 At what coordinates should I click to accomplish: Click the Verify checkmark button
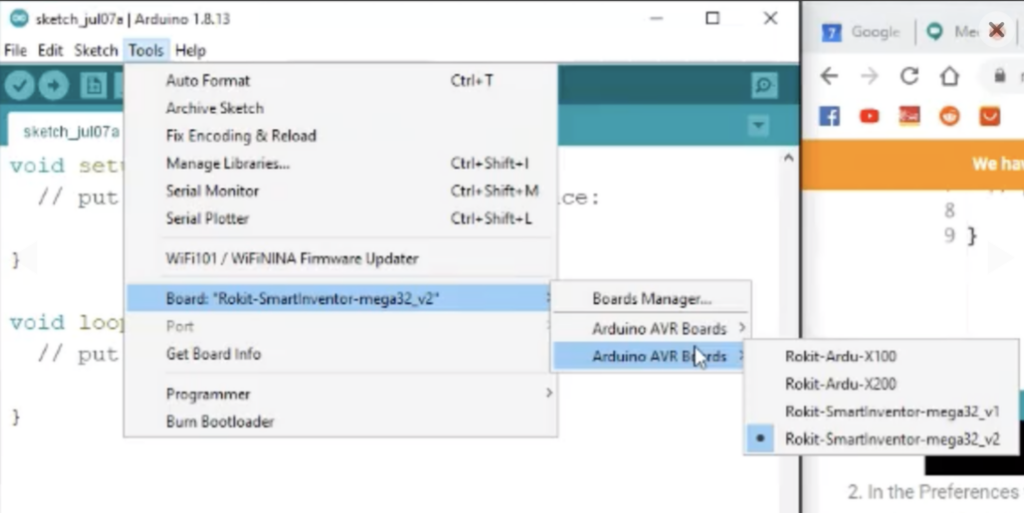tap(20, 86)
